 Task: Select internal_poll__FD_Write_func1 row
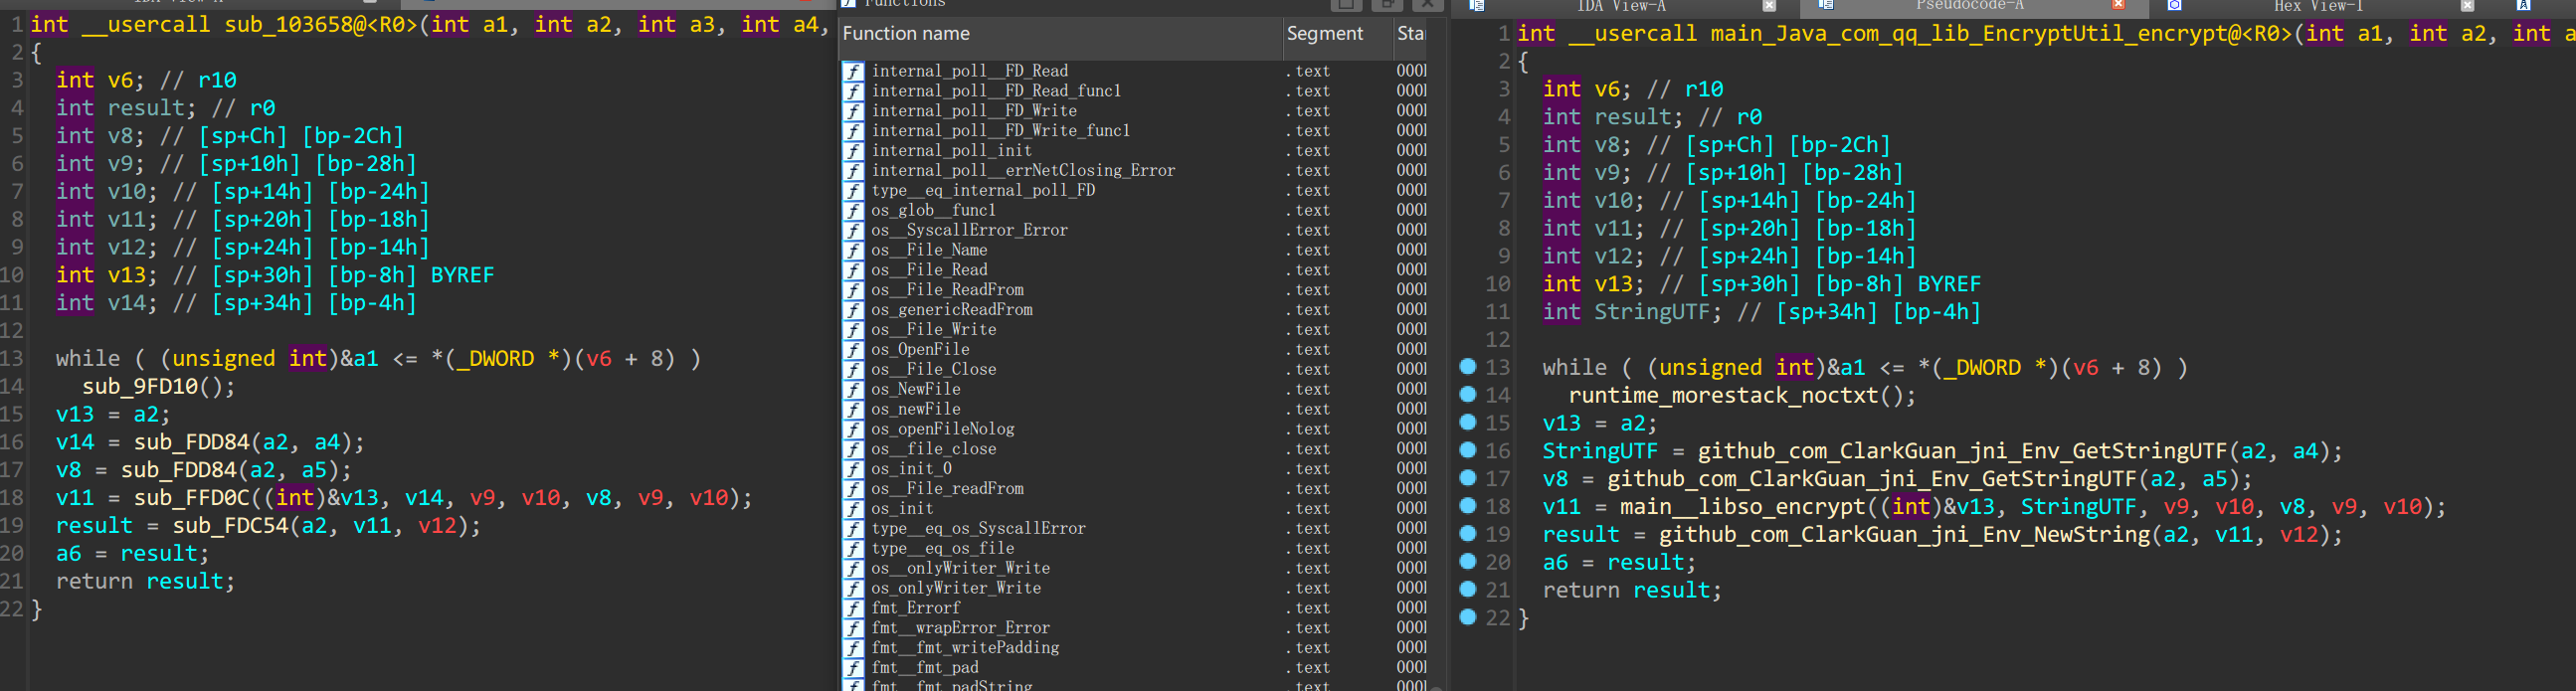tap(1135, 131)
